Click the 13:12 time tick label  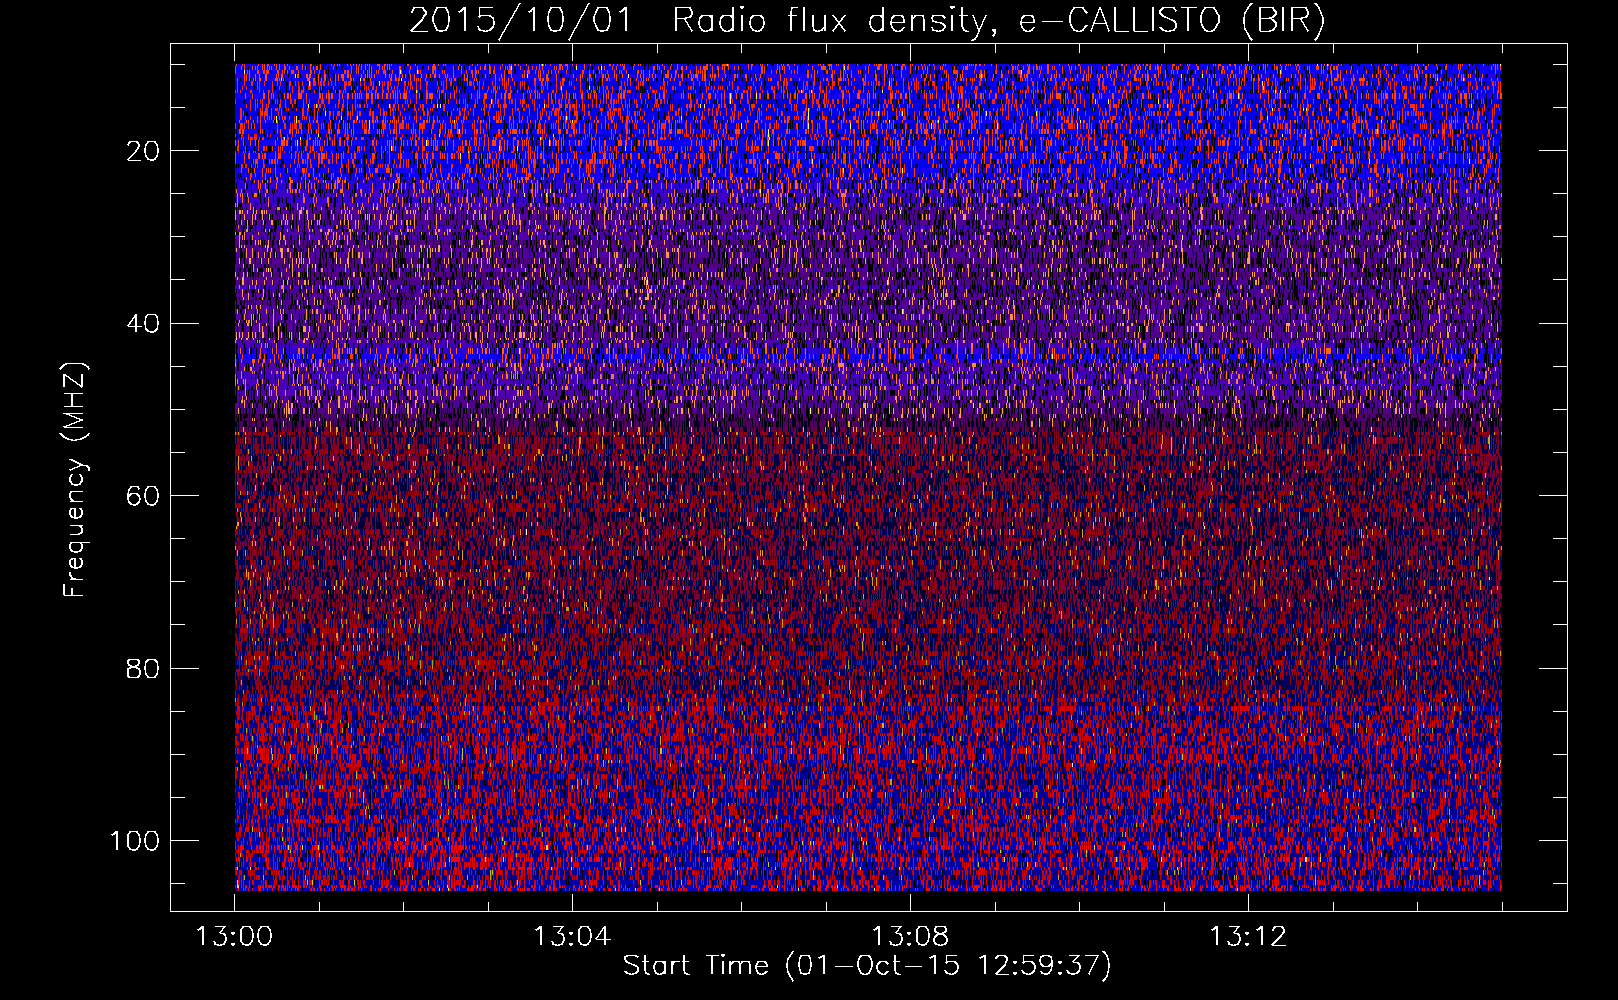pos(1248,937)
